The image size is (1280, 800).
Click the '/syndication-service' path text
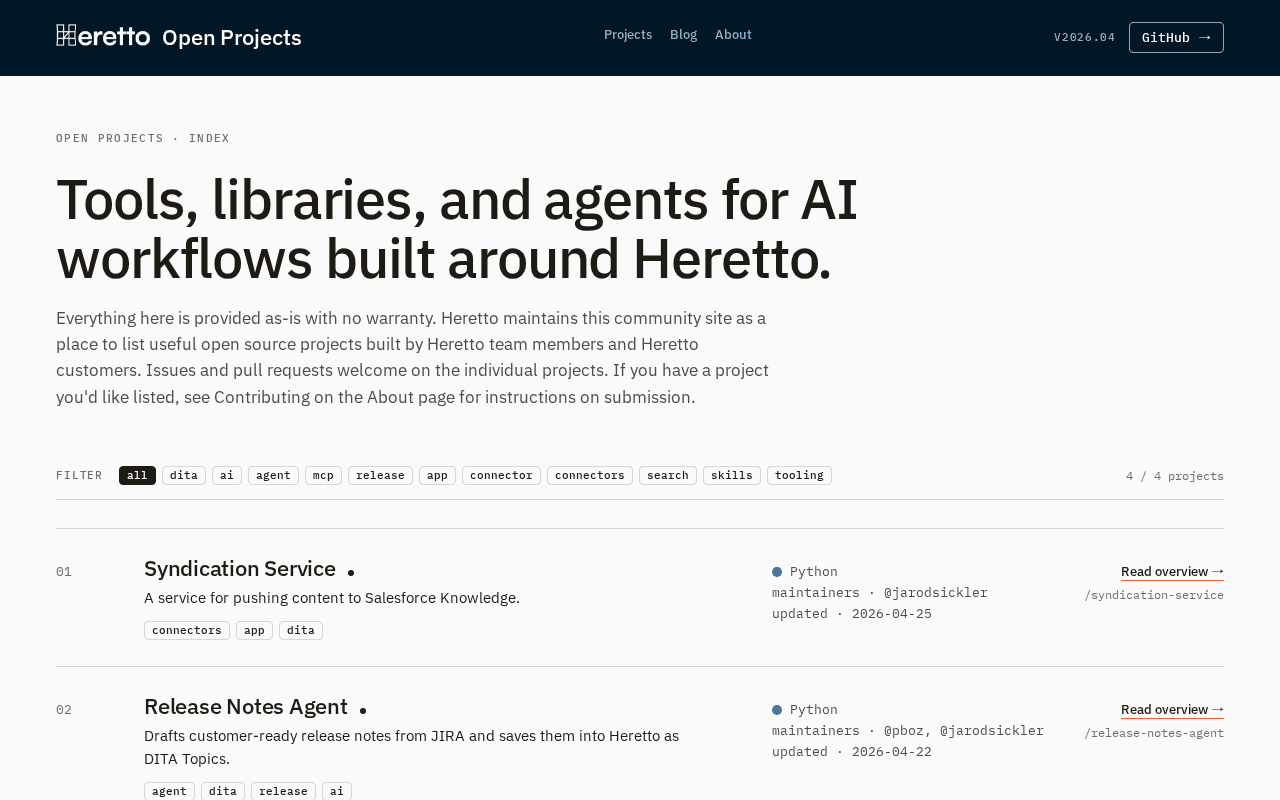(x=1154, y=595)
